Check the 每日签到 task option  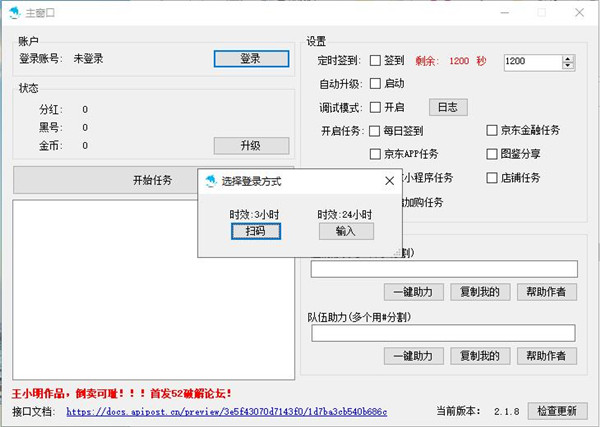click(x=376, y=131)
